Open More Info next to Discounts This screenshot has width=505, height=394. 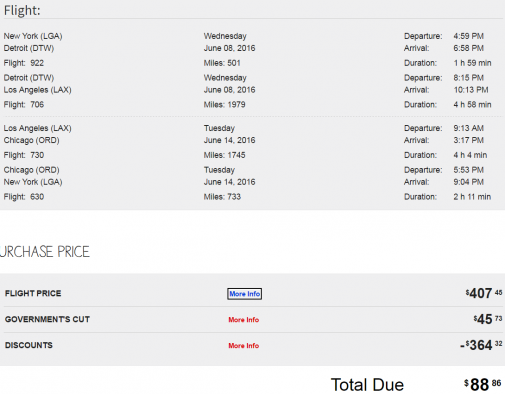point(244,346)
